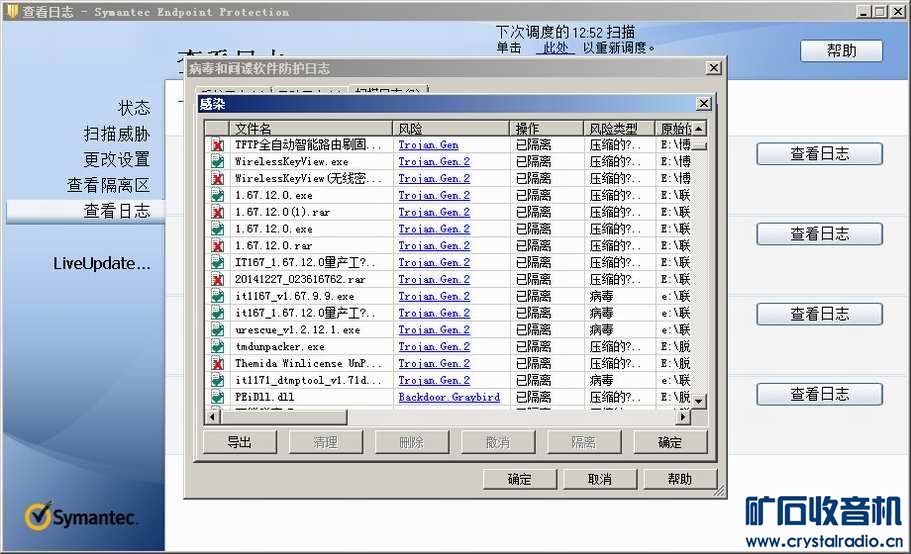Click the vertical scrollbar up arrow
The width and height of the screenshot is (911, 554).
click(x=699, y=128)
